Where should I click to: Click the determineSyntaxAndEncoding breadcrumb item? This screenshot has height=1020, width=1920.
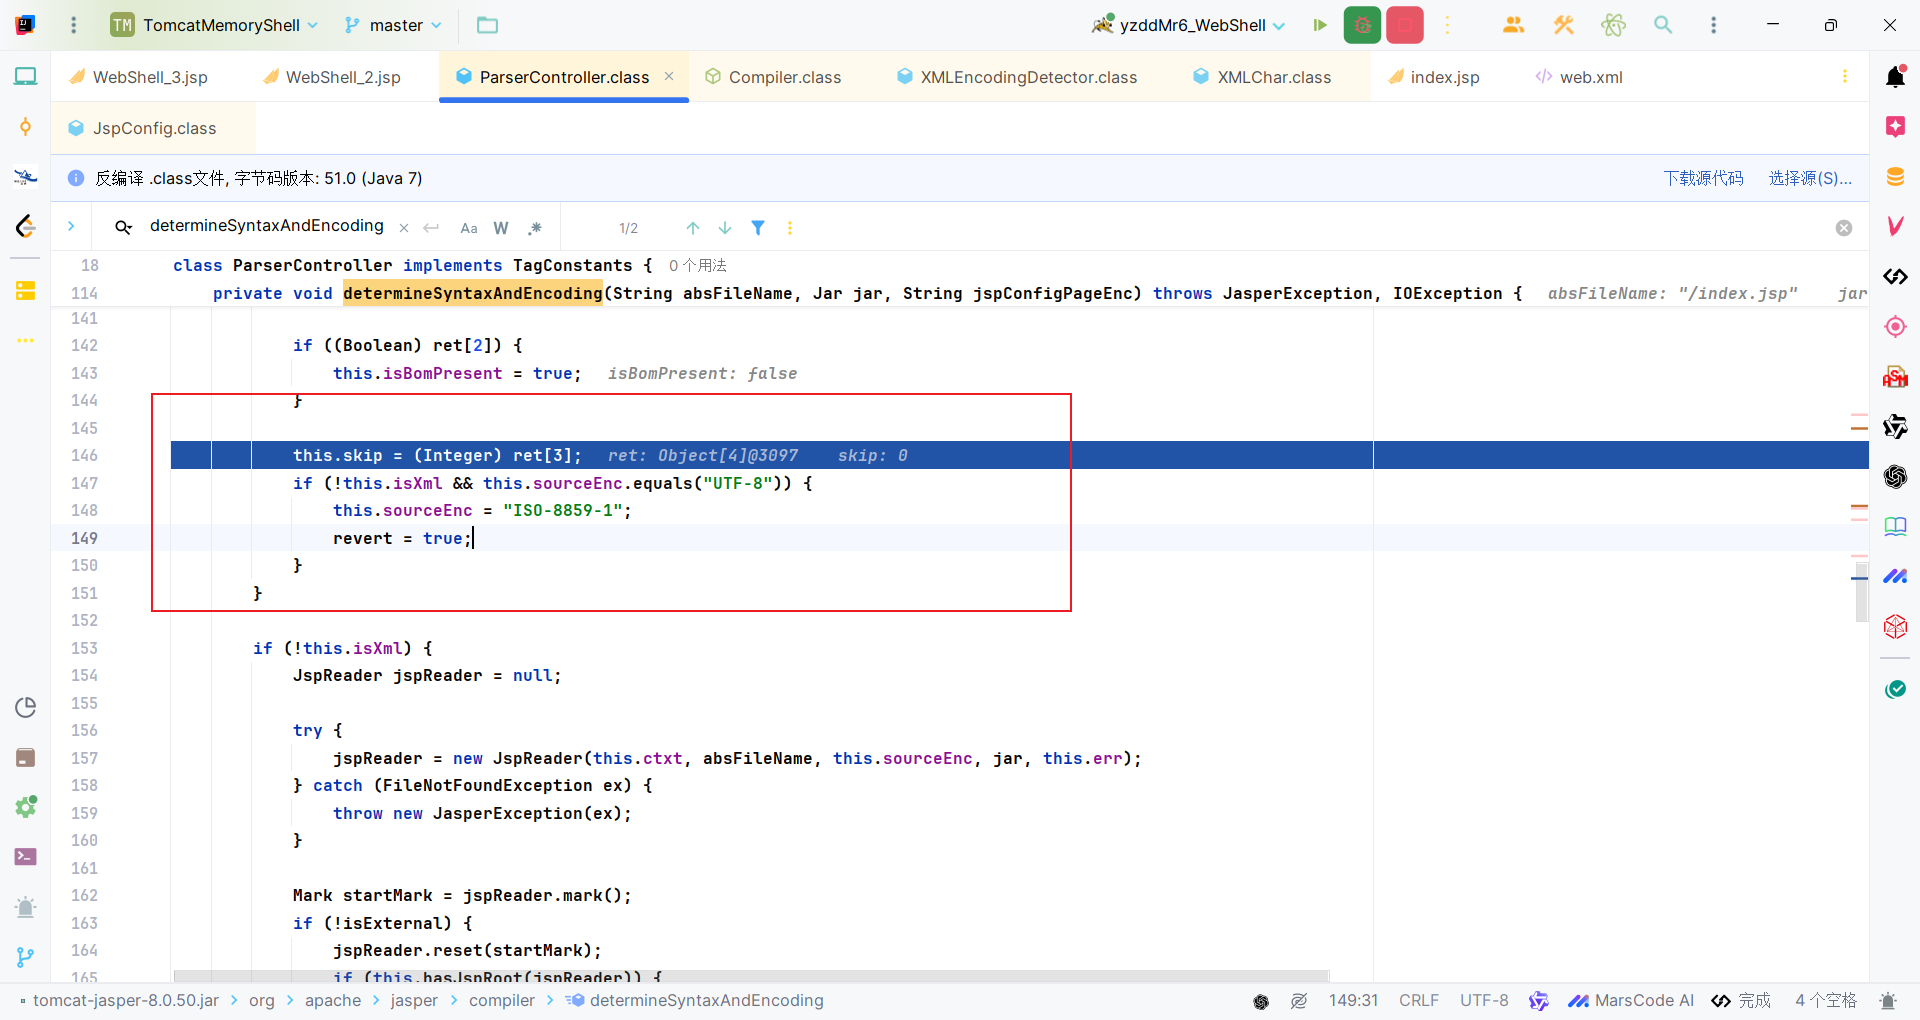[x=695, y=1000]
